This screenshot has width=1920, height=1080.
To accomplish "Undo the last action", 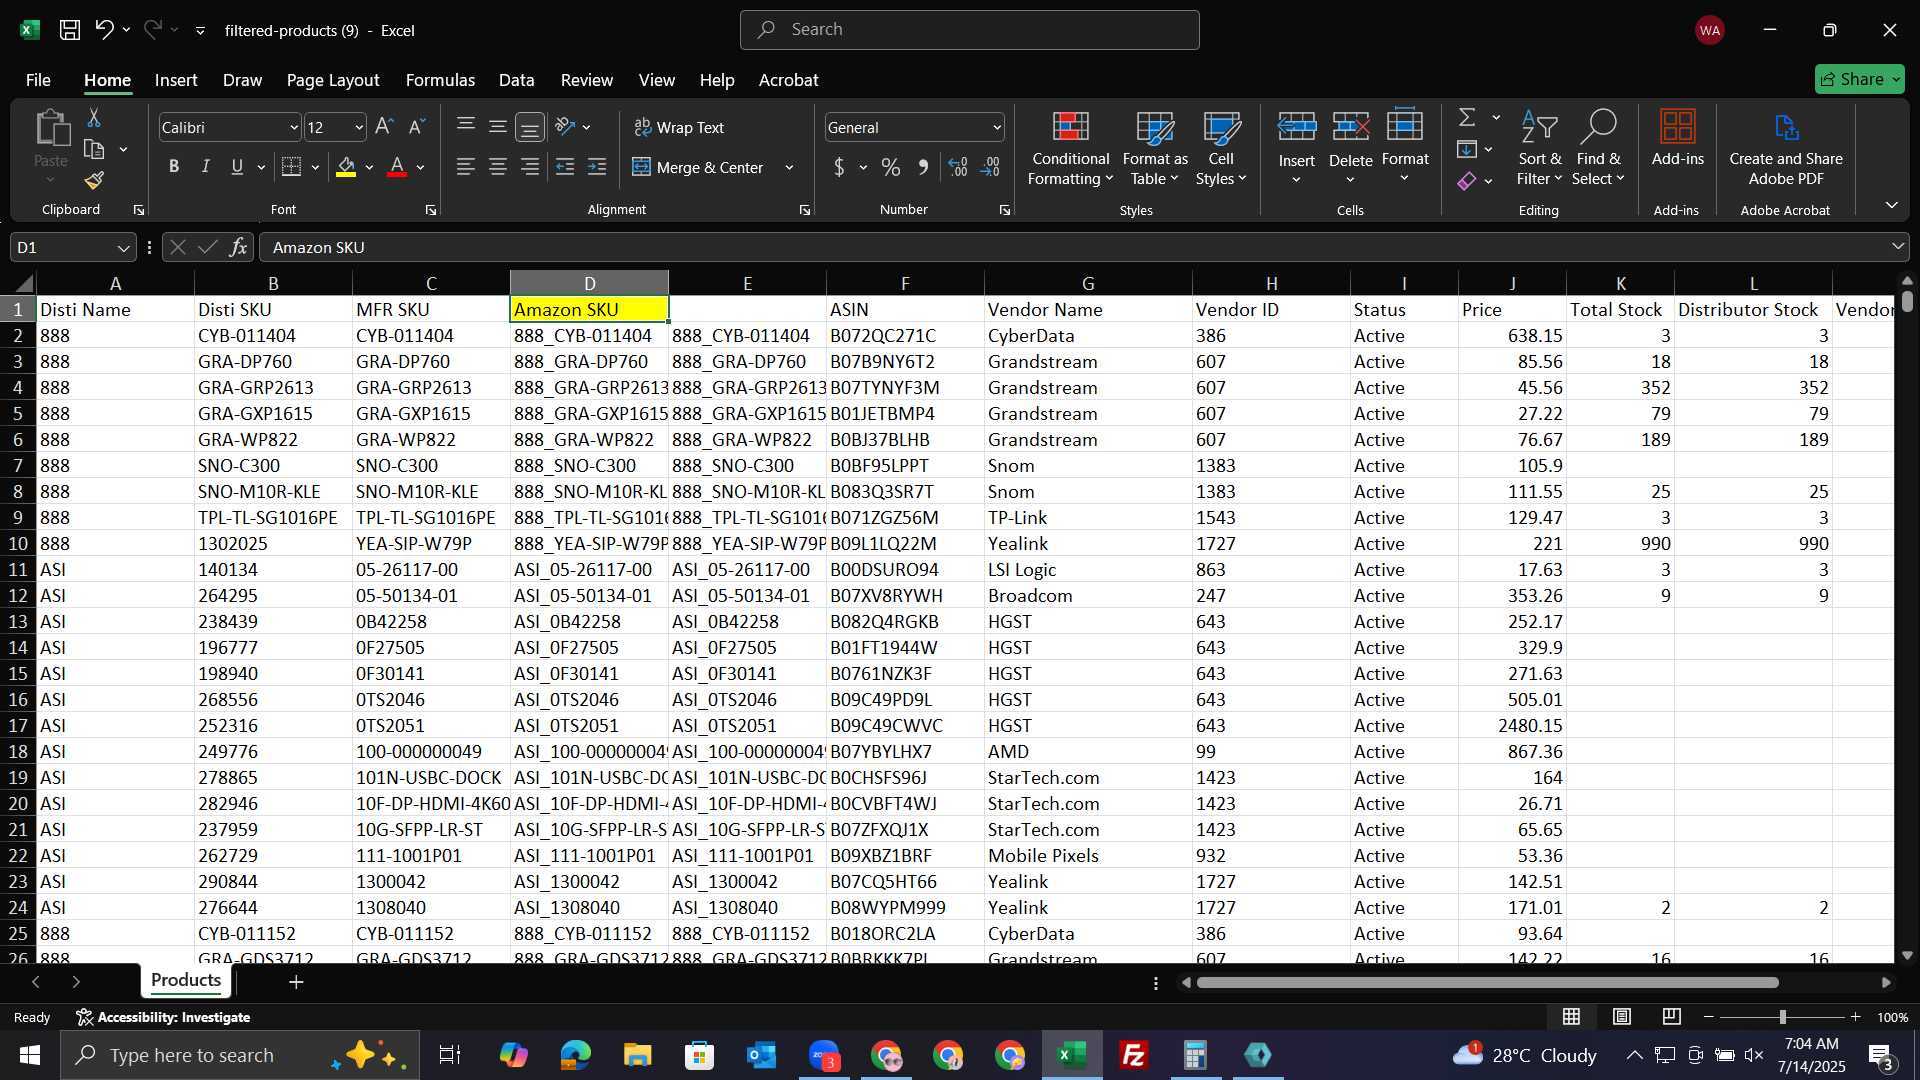I will 104,30.
